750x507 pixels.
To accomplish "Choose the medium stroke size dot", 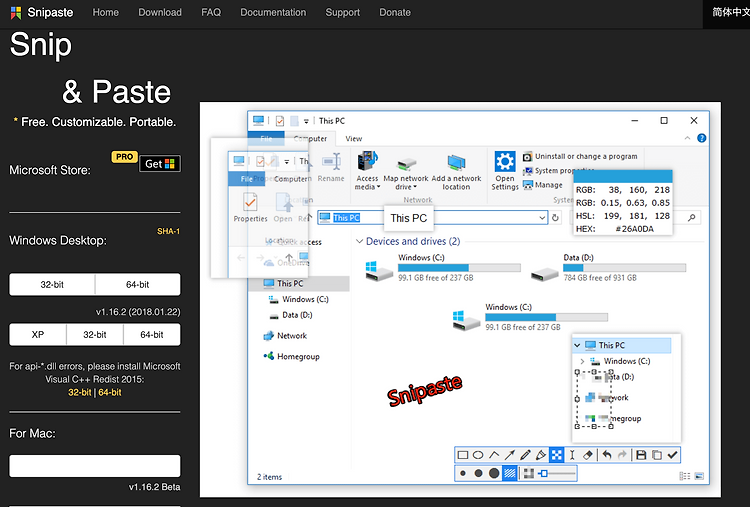I will (478, 474).
